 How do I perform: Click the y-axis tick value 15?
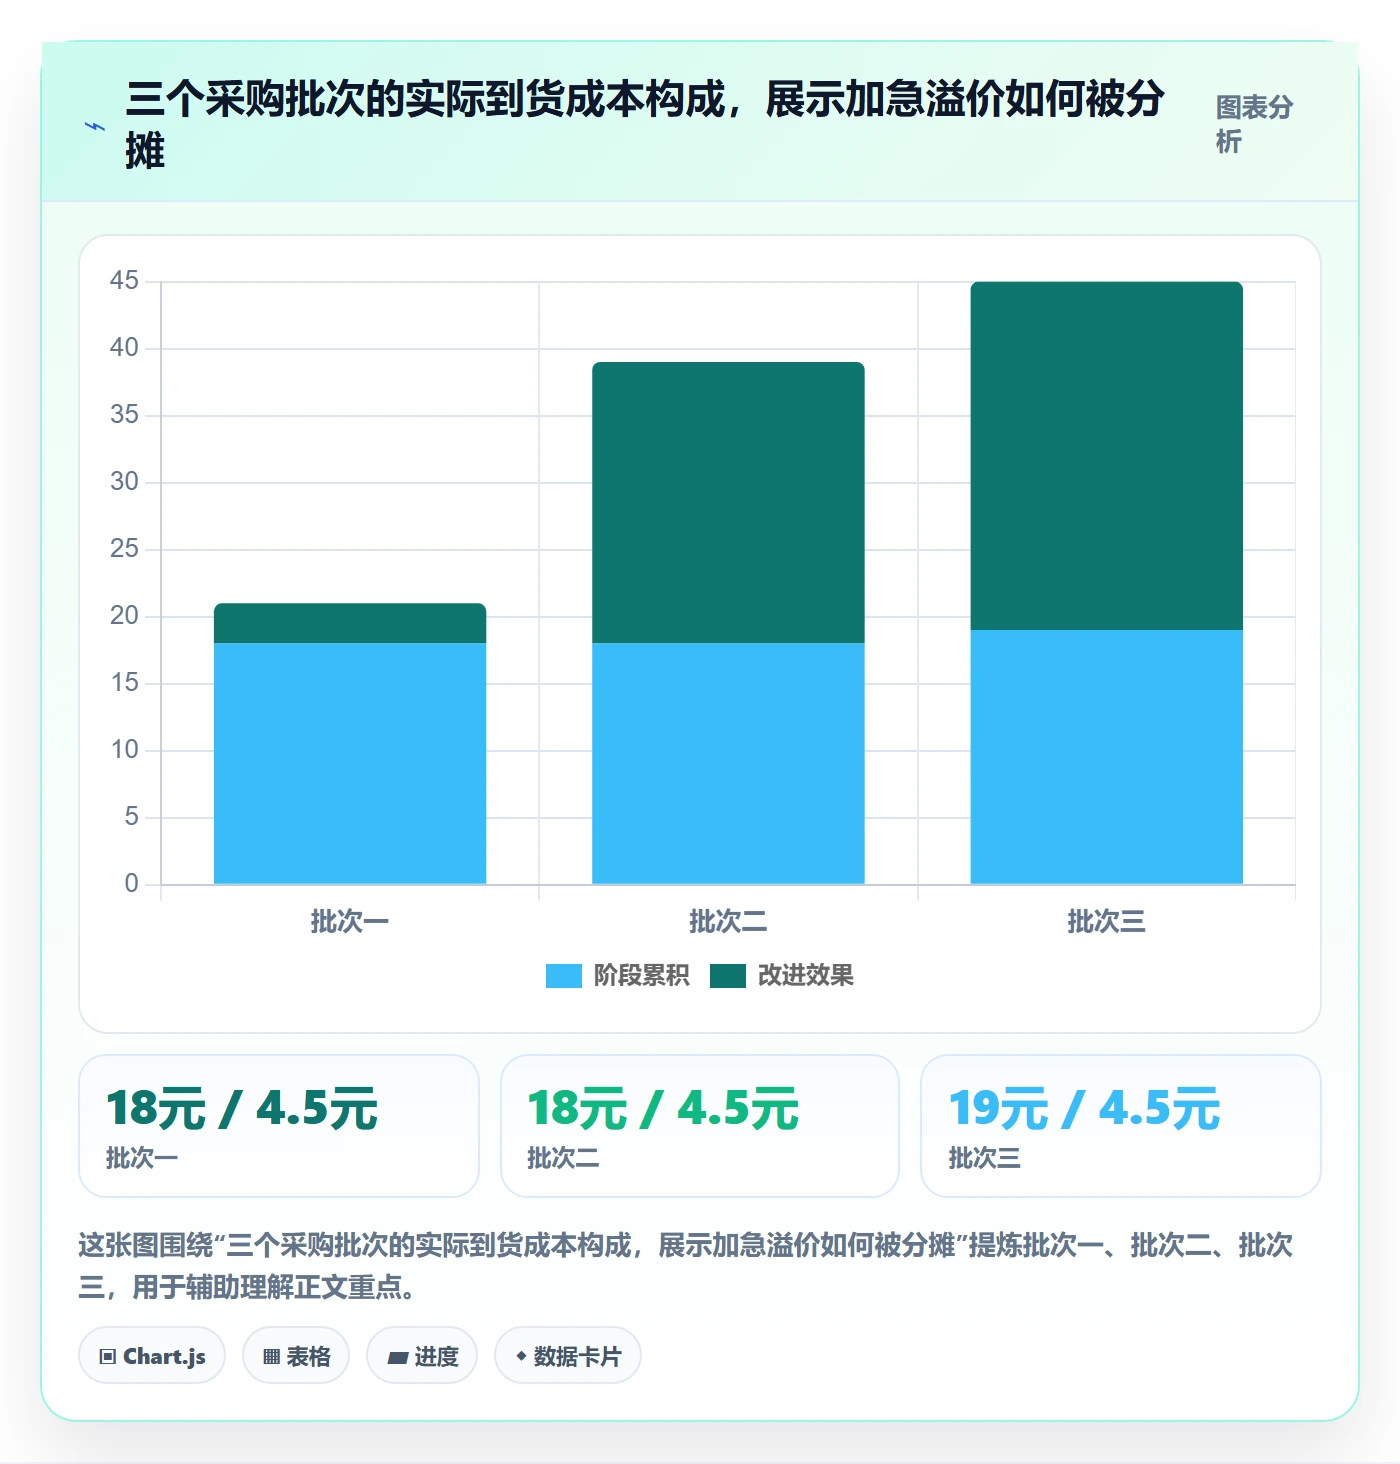[x=124, y=682]
